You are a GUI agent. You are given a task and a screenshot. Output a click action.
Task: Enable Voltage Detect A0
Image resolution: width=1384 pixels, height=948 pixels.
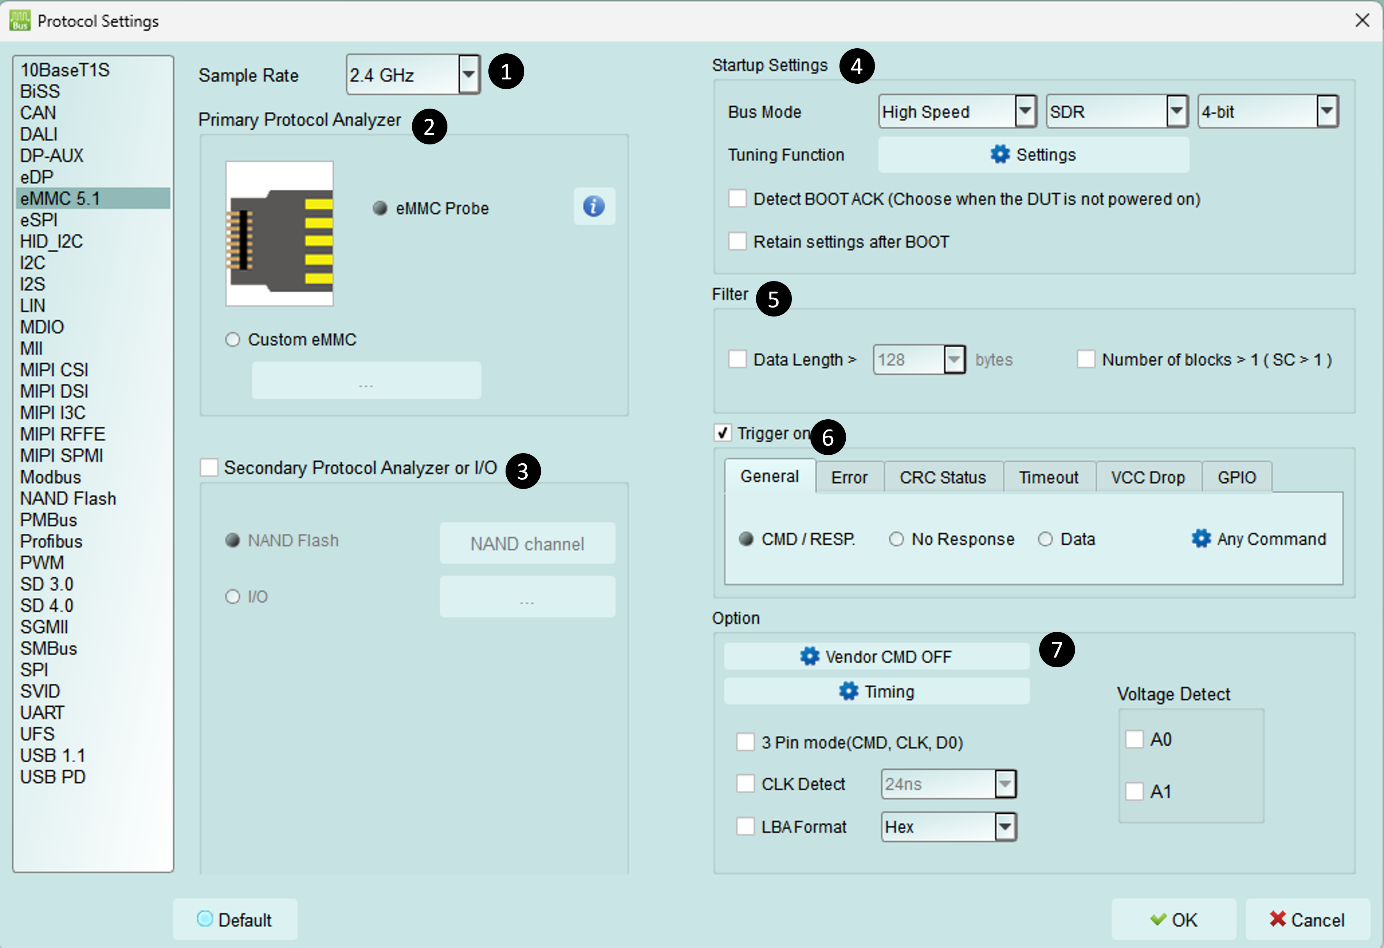point(1134,739)
